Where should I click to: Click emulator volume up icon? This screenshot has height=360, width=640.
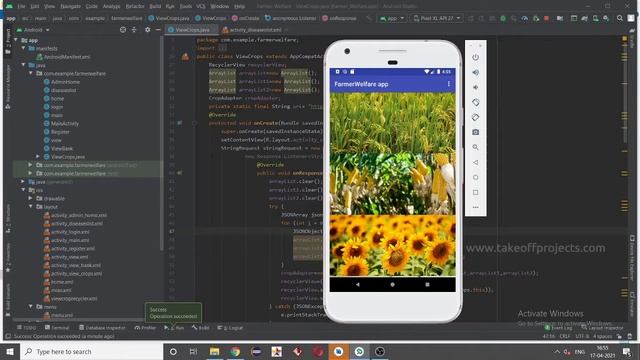tap(476, 73)
